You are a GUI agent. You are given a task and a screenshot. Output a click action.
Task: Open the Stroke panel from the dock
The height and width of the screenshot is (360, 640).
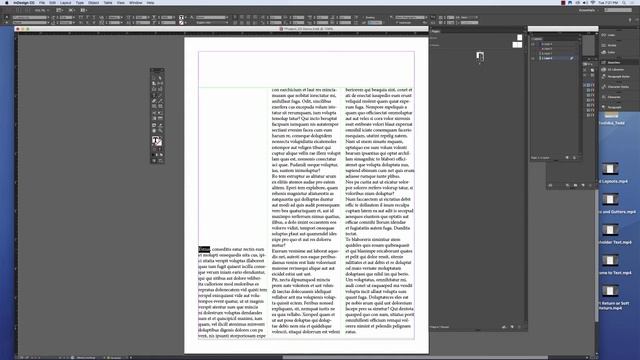tap(611, 45)
